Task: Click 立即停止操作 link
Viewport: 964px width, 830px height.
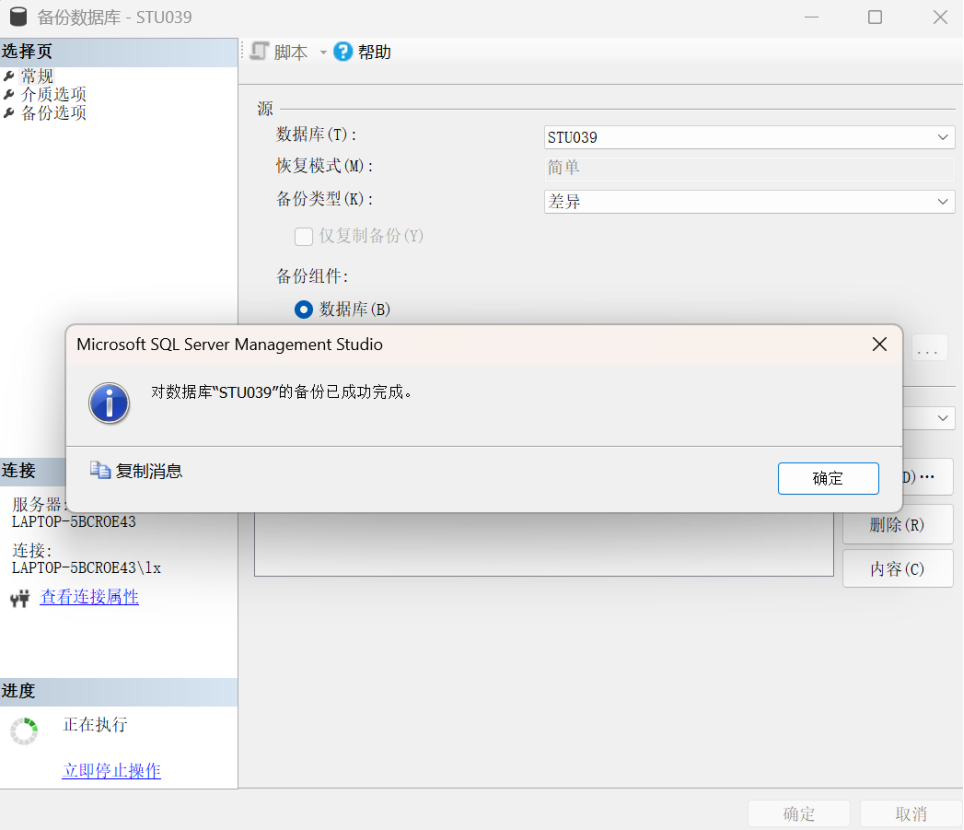Action: (x=111, y=770)
